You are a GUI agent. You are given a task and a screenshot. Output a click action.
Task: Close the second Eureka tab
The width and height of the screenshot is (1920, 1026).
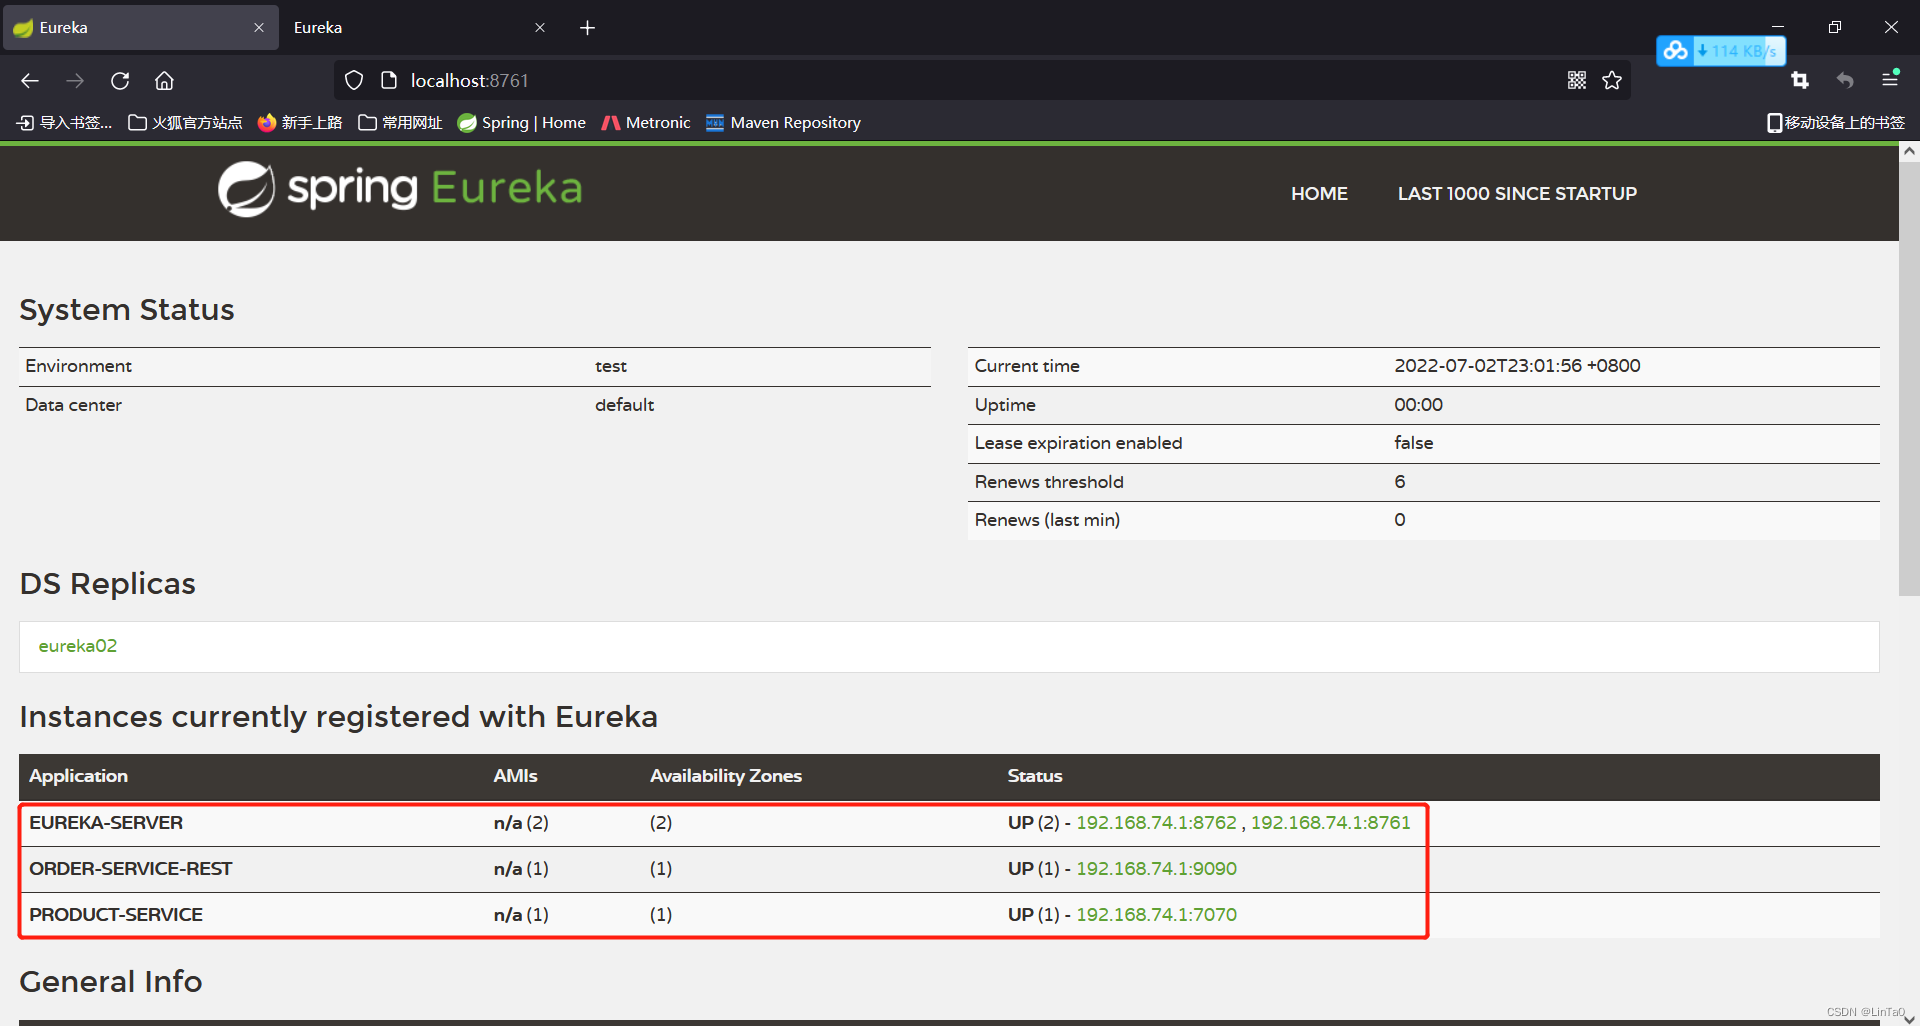coord(540,28)
